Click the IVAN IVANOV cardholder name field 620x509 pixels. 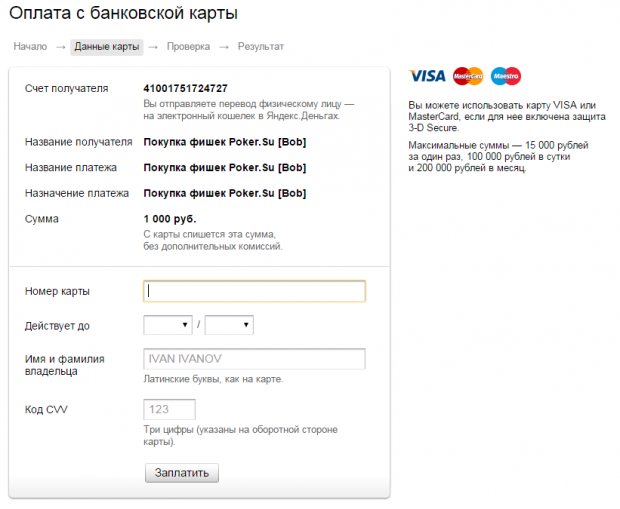[254, 359]
